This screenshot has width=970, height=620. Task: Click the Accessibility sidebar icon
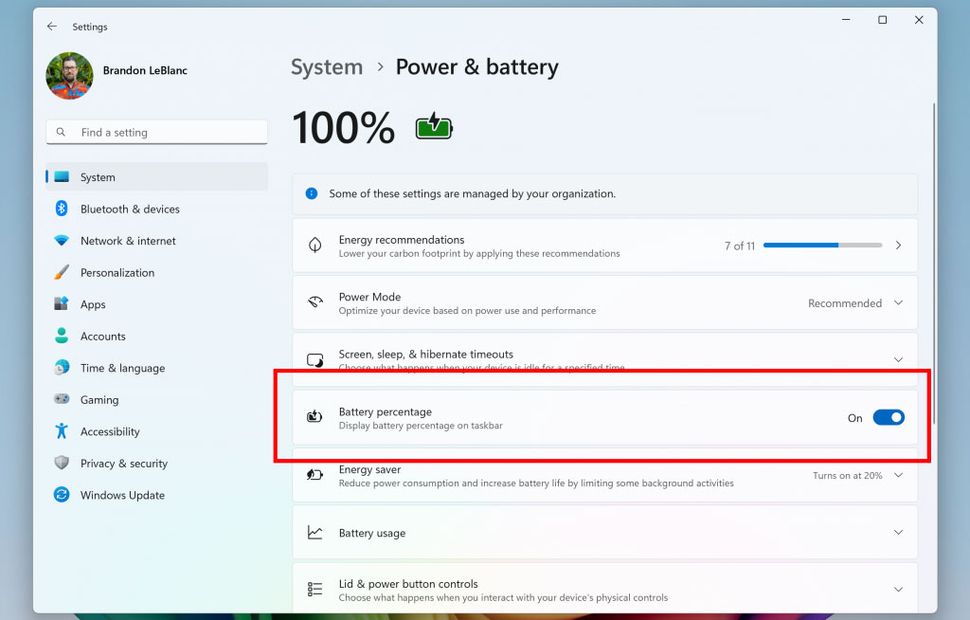[x=61, y=431]
